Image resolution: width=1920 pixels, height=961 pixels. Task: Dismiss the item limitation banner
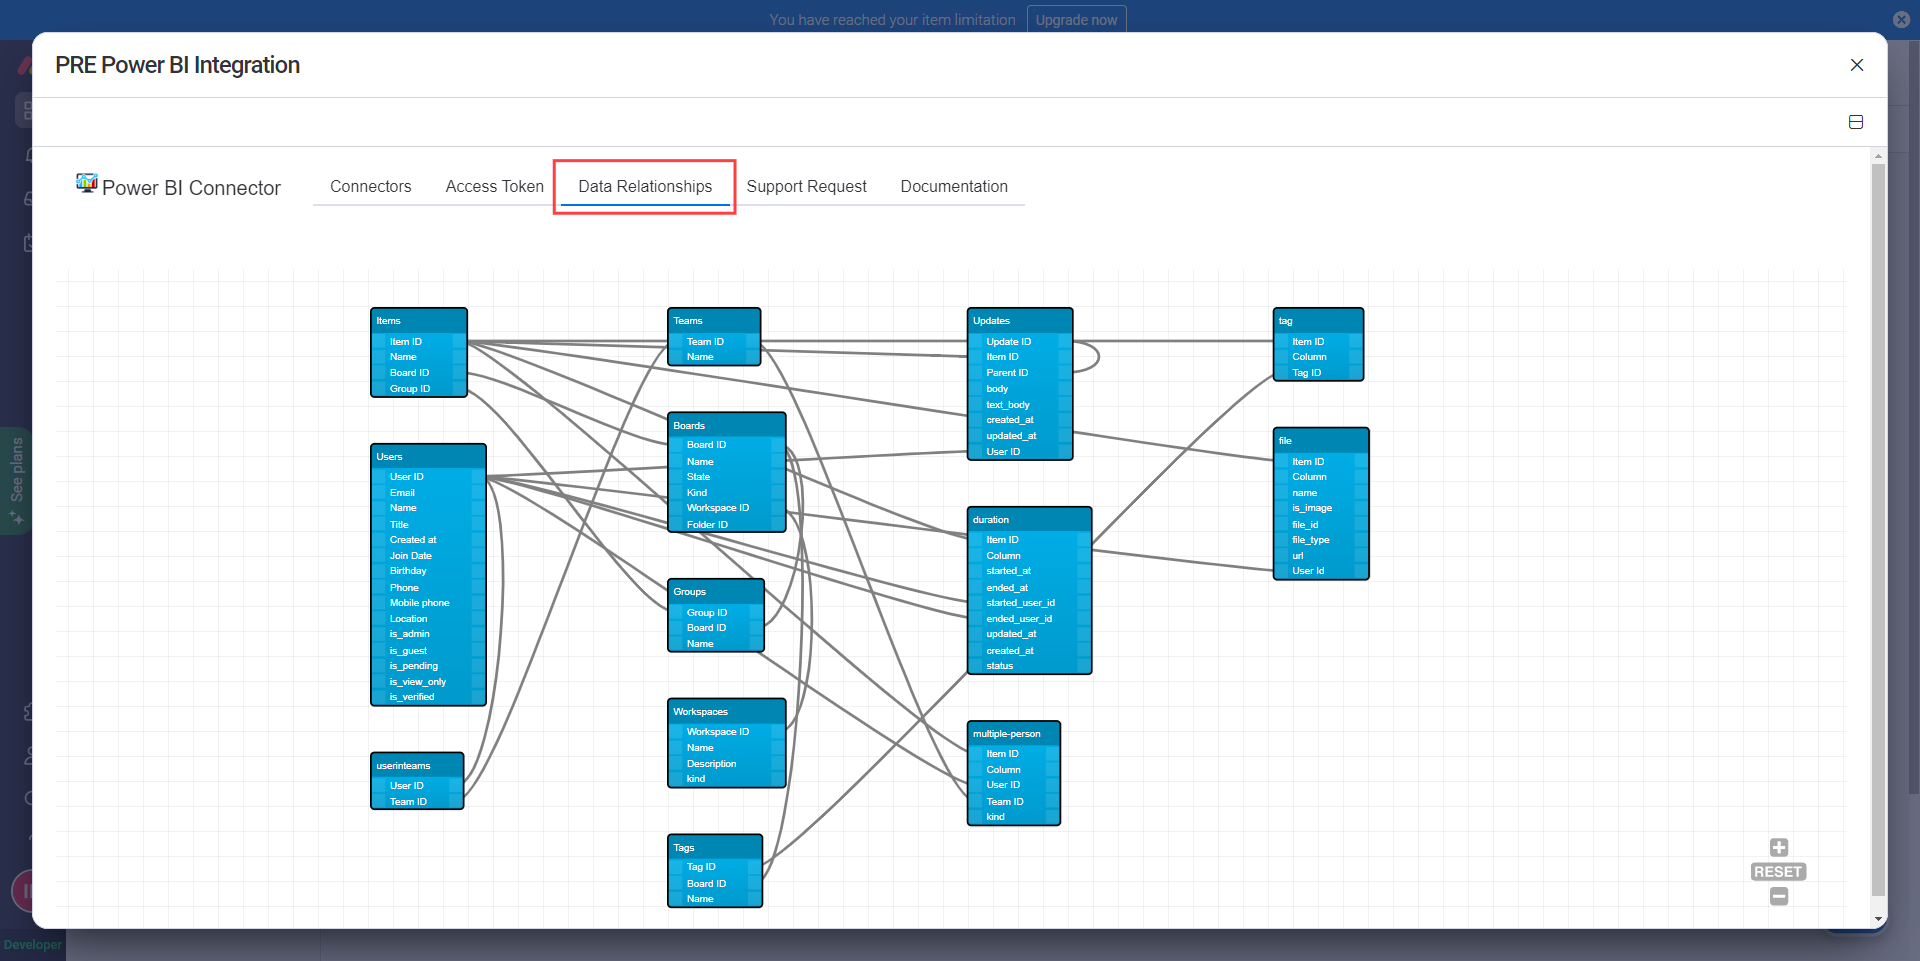[1901, 19]
